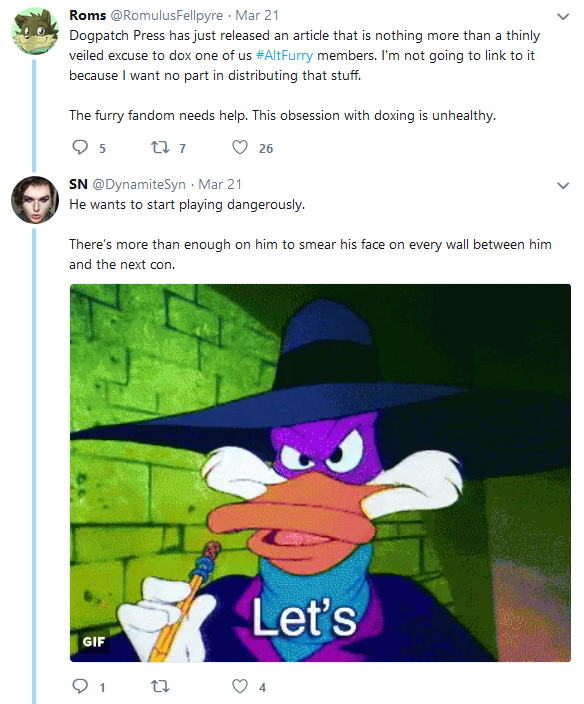Open the Mar 21 timestamp on SN's tweet
Screen dimensions: 584x704
tap(220, 184)
